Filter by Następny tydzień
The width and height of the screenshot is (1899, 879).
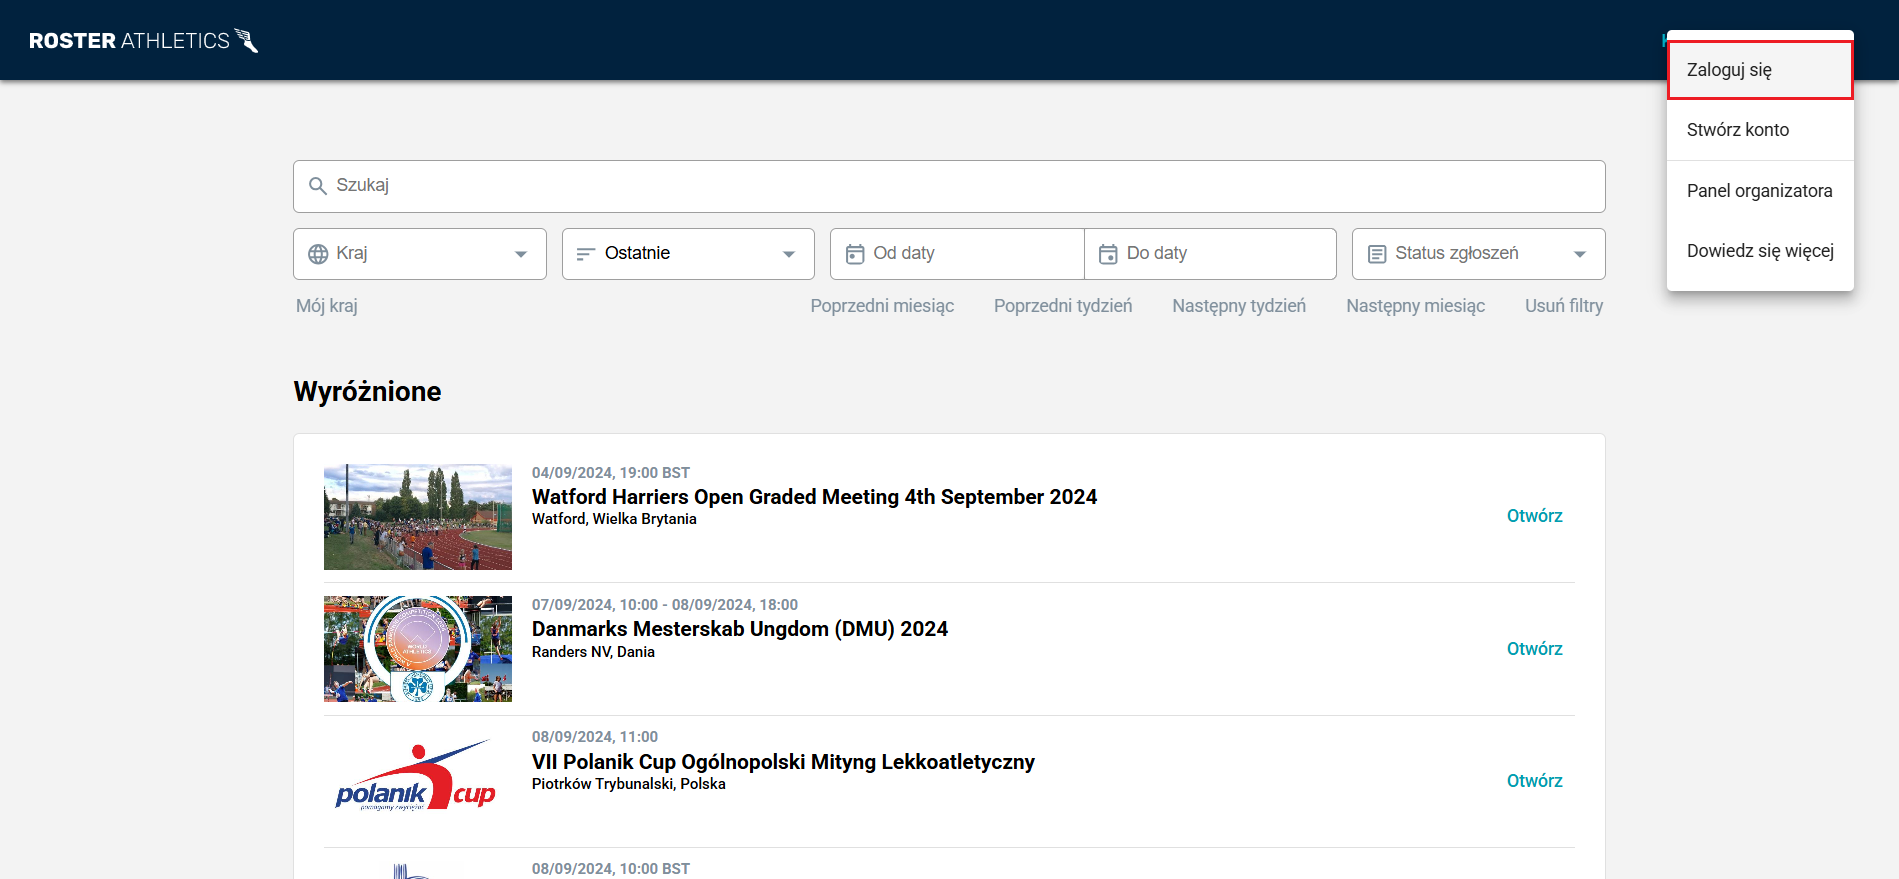(x=1239, y=306)
